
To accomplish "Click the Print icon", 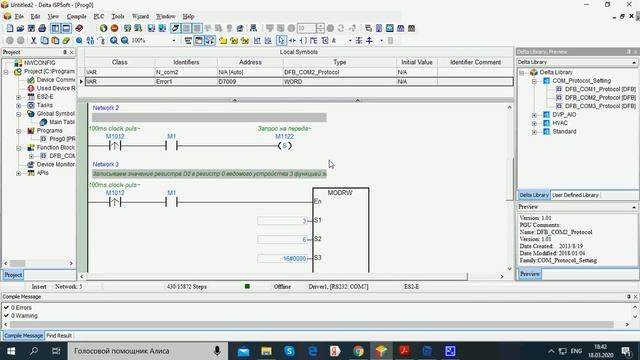I will point(42,28).
